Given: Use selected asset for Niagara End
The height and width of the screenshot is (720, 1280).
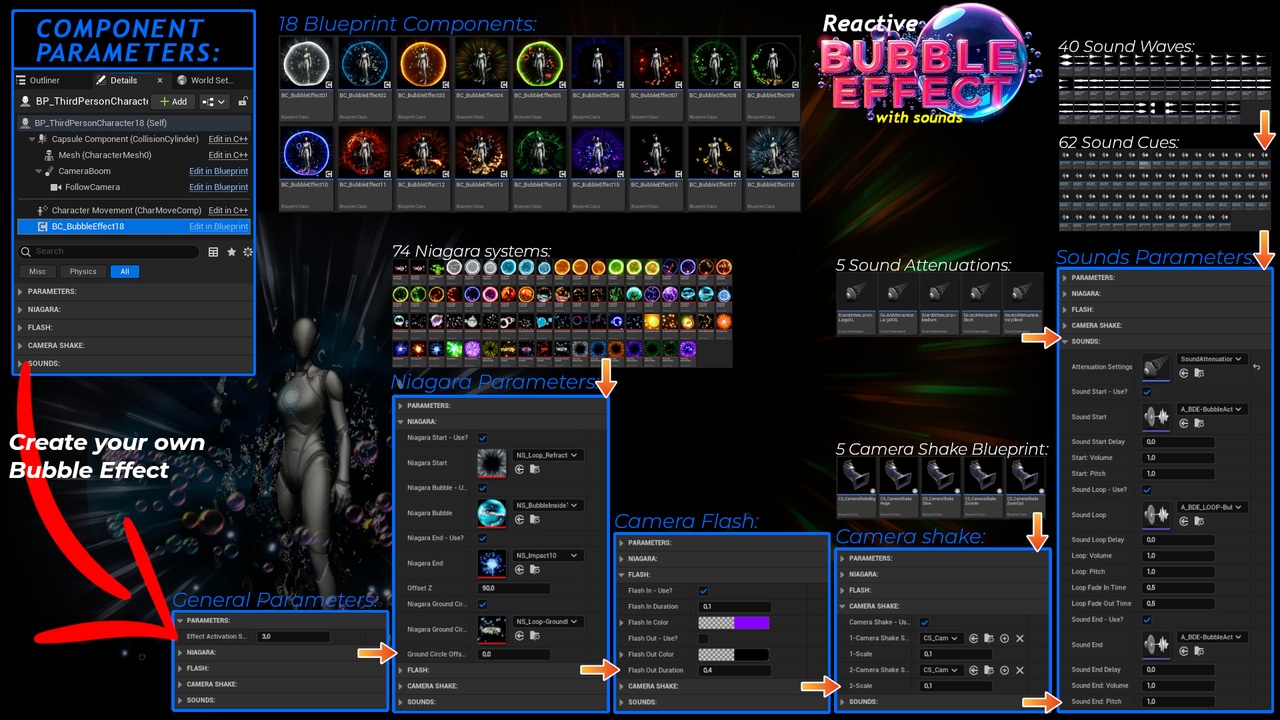Looking at the screenshot, I should (519, 569).
